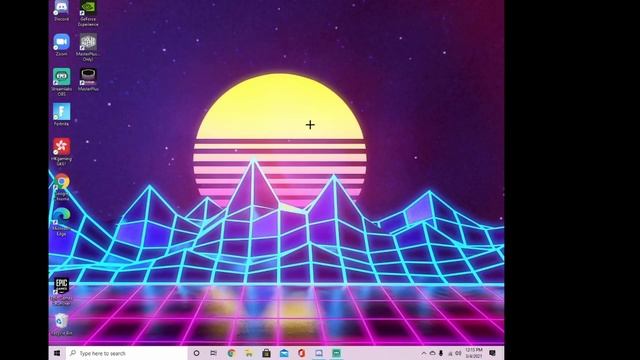Select the red HKgaming desktop icon
This screenshot has width=640, height=360.
pos(62,152)
